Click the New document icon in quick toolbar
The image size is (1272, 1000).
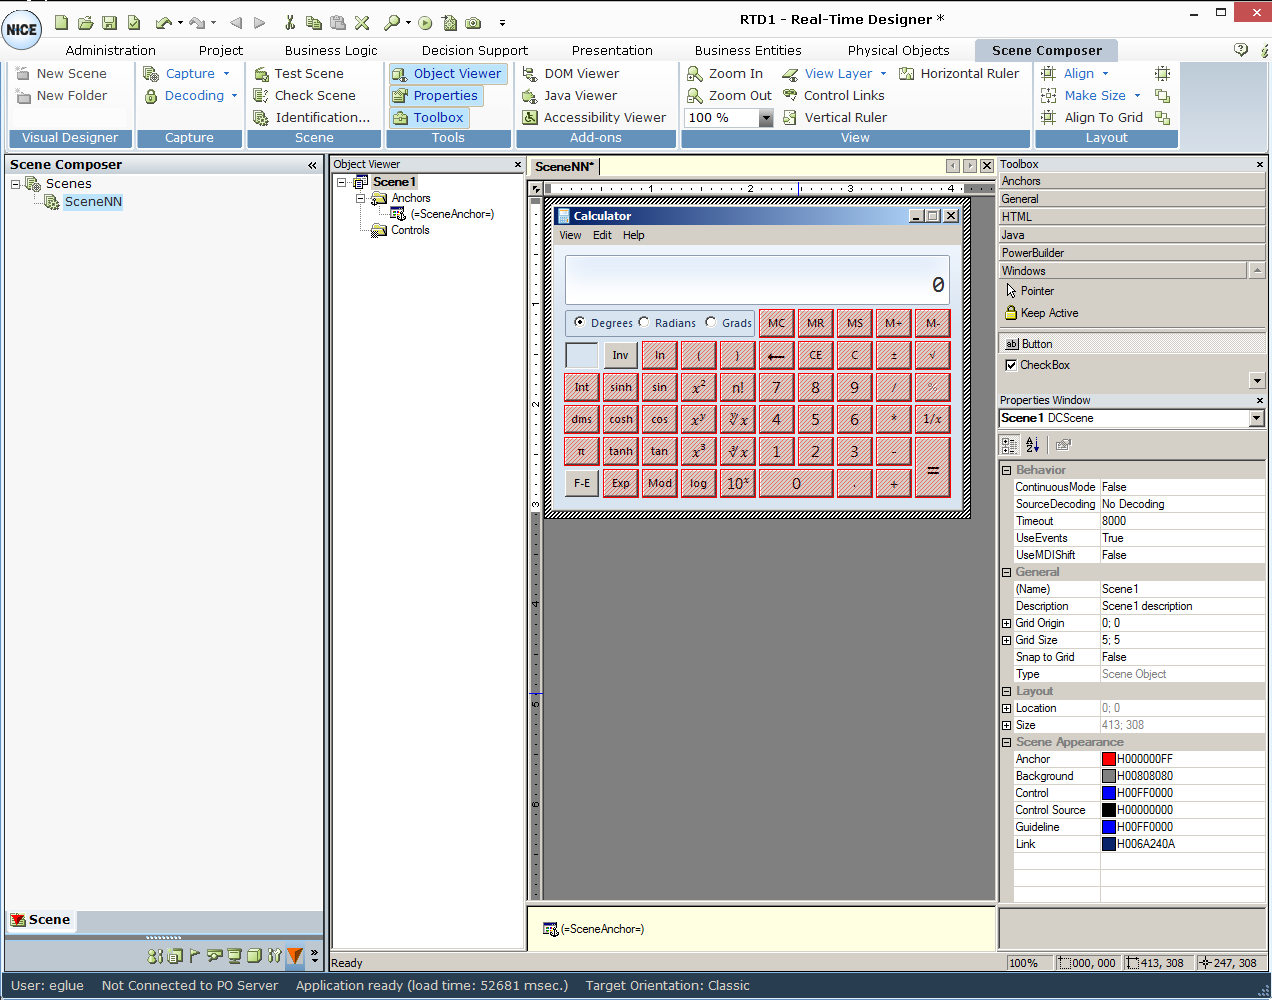[61, 22]
